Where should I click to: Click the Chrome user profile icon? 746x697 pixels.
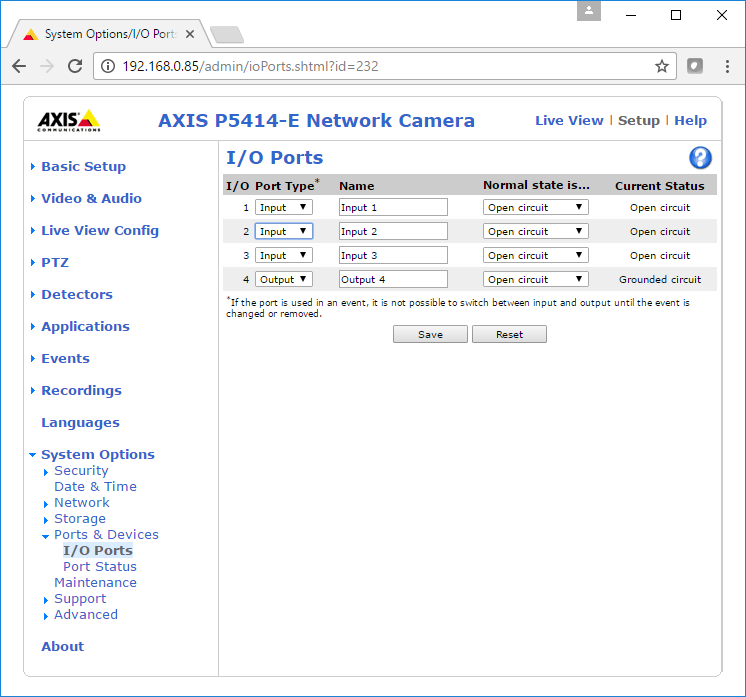pyautogui.click(x=589, y=10)
